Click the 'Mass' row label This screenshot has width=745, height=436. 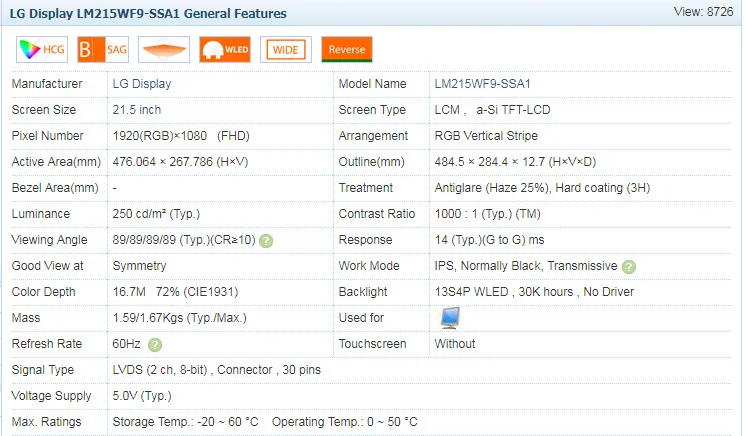26,318
